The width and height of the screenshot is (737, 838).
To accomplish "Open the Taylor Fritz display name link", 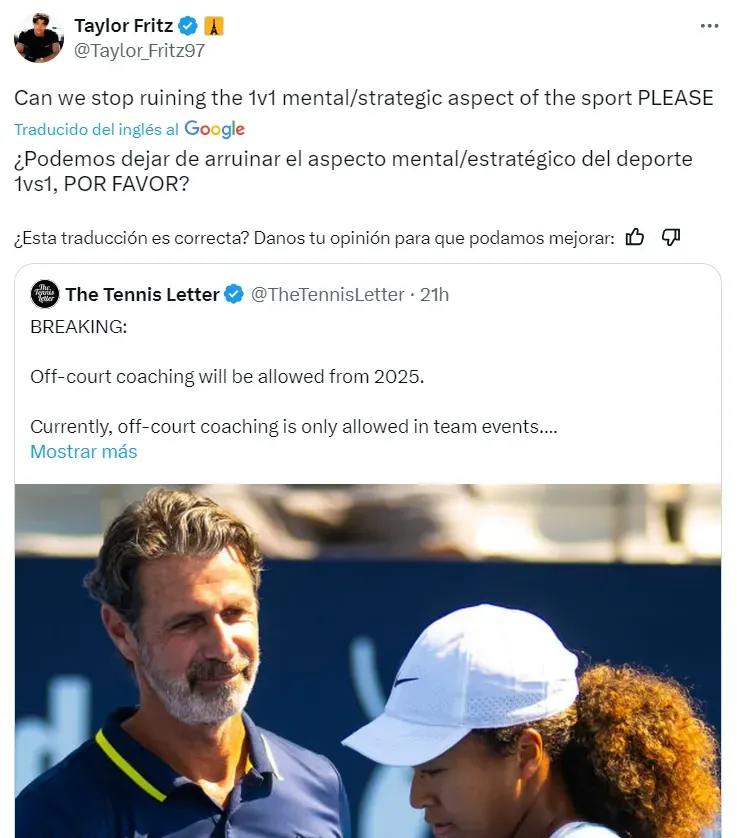I will 123,26.
